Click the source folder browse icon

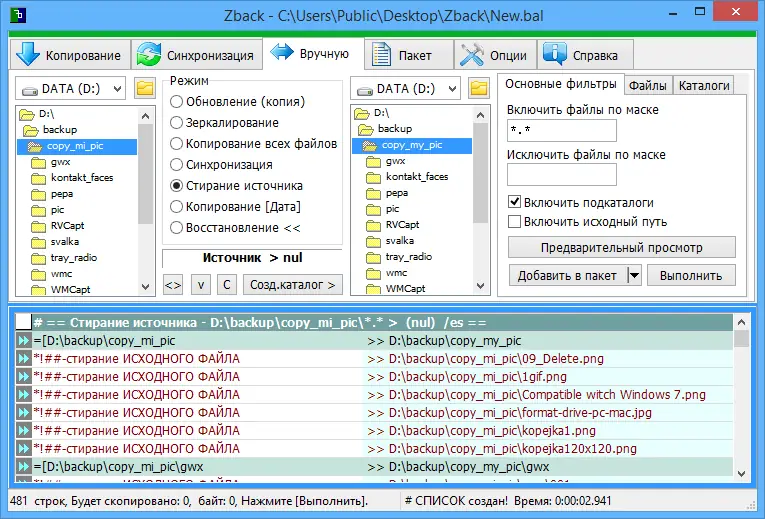145,88
